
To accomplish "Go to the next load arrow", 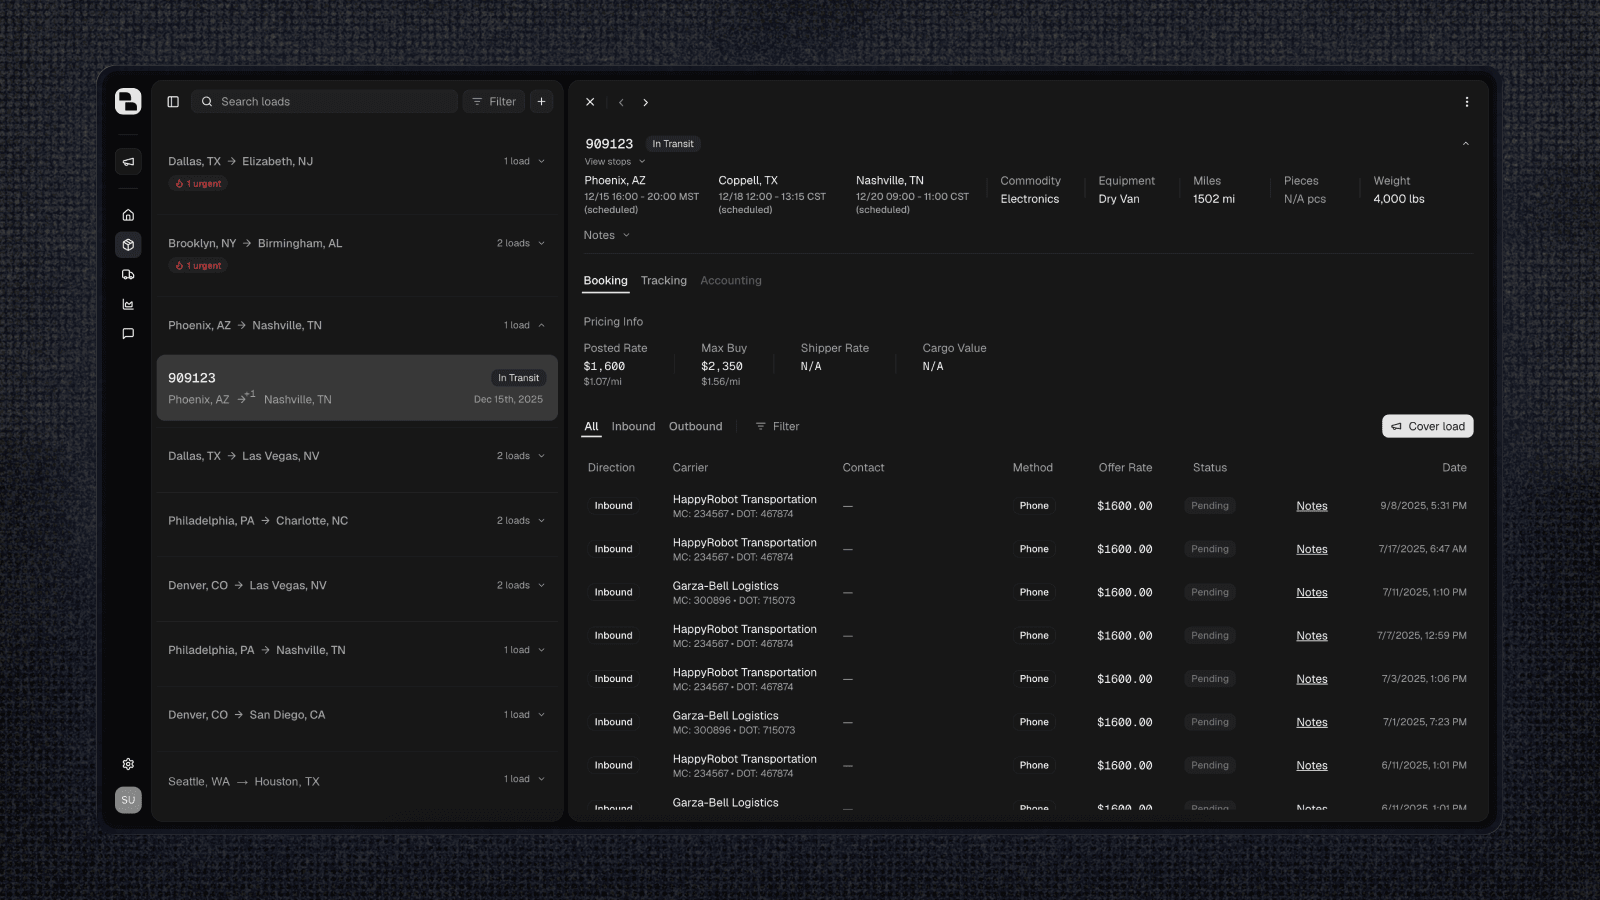I will point(646,102).
